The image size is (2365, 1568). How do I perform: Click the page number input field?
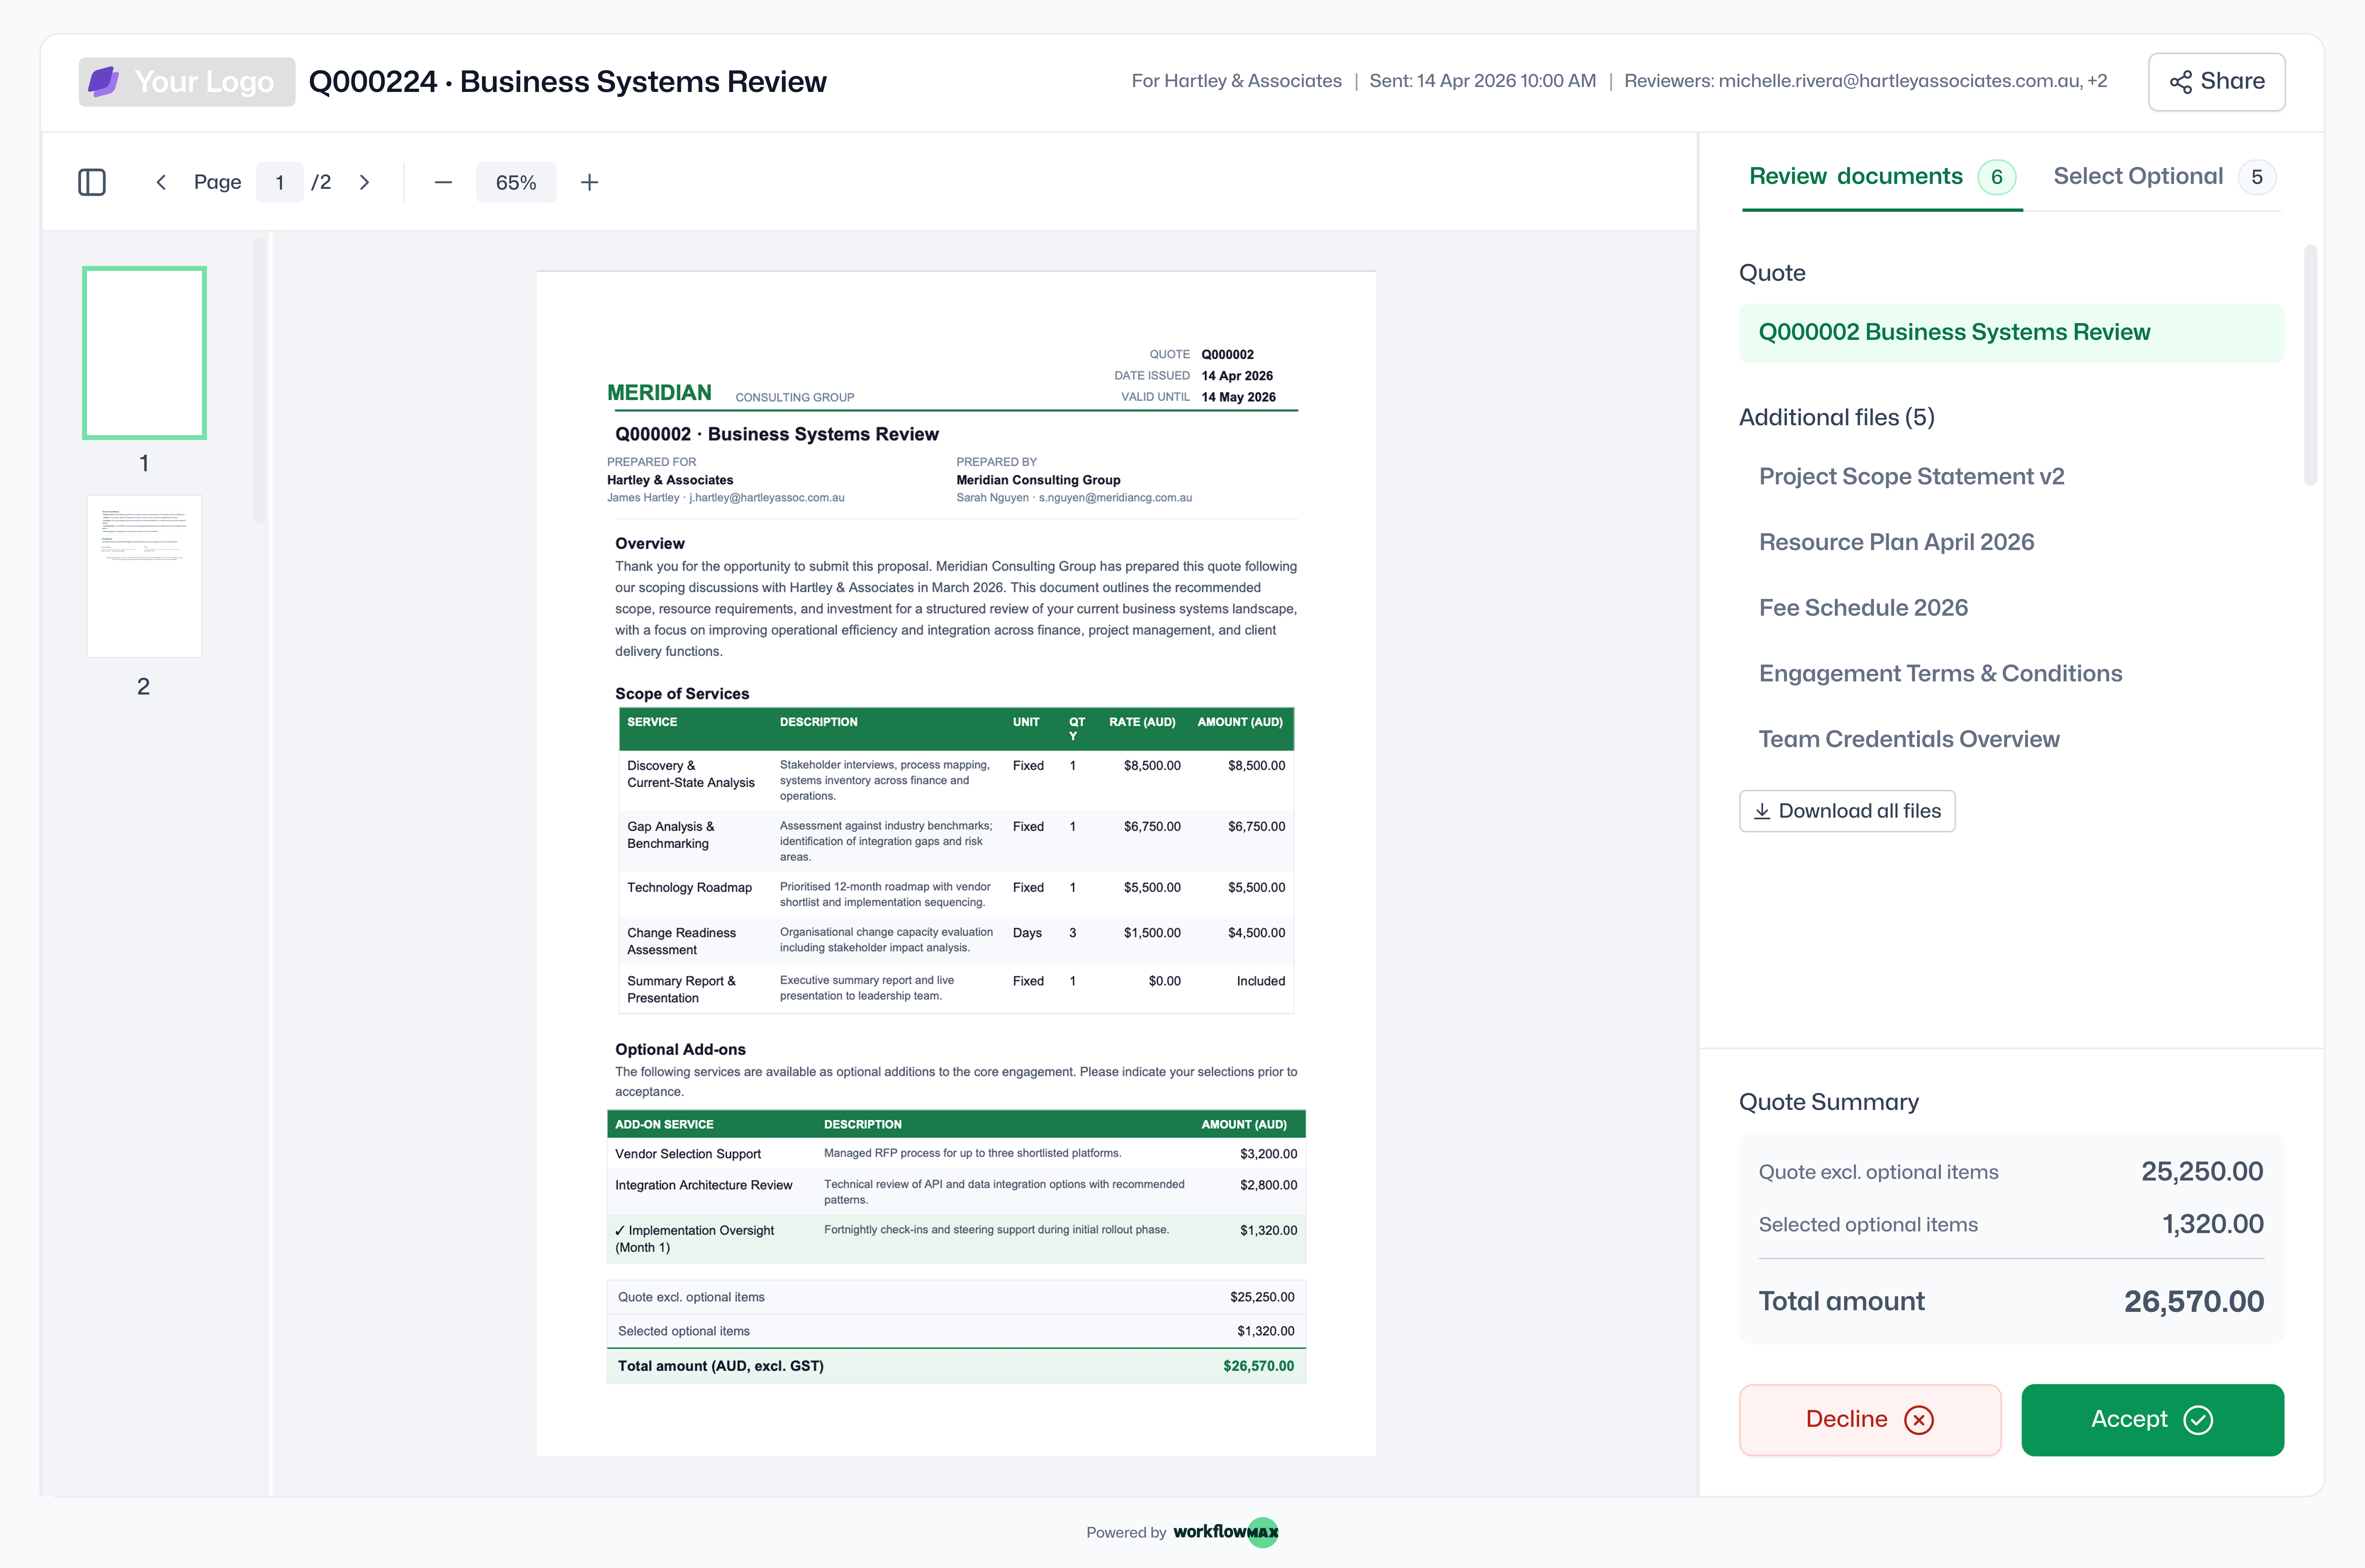pos(280,182)
